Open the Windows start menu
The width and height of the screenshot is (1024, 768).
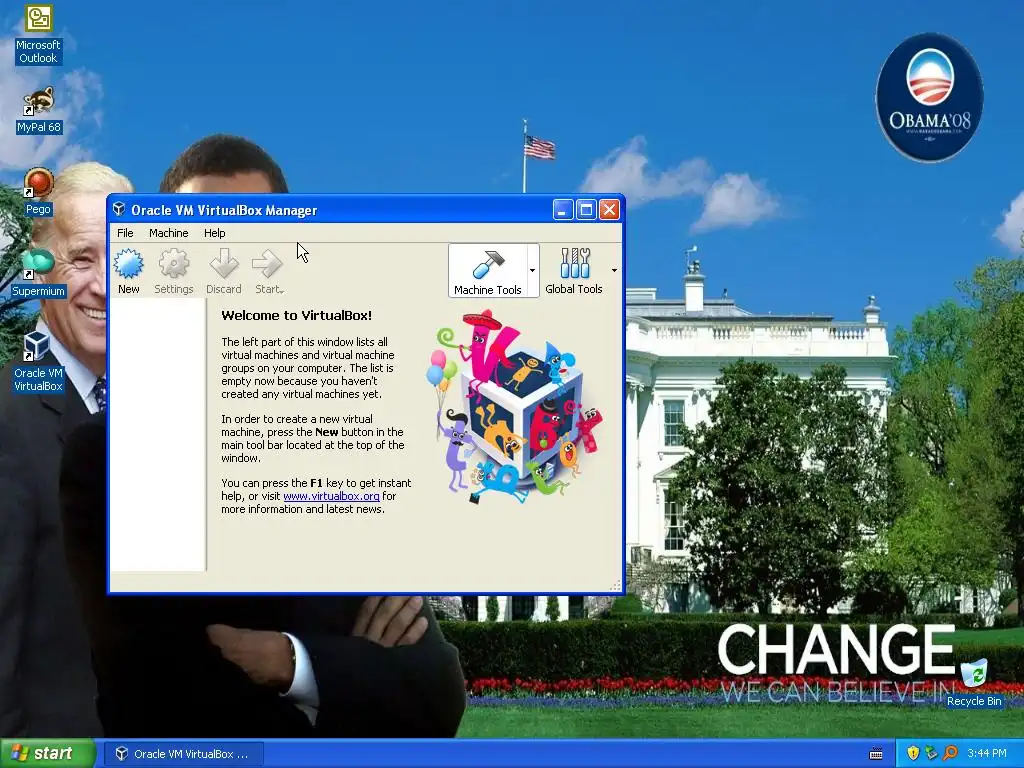[48, 753]
